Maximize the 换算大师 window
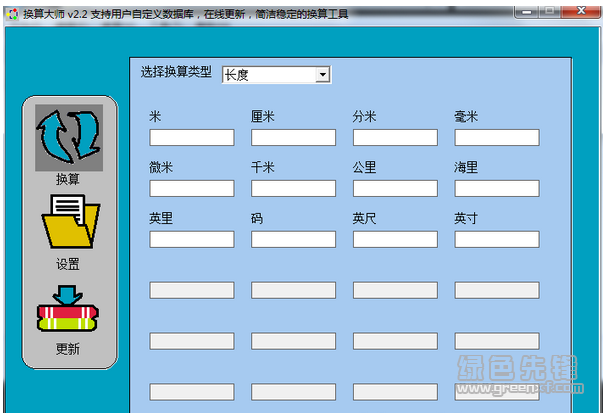The width and height of the screenshot is (605, 413). click(x=550, y=12)
